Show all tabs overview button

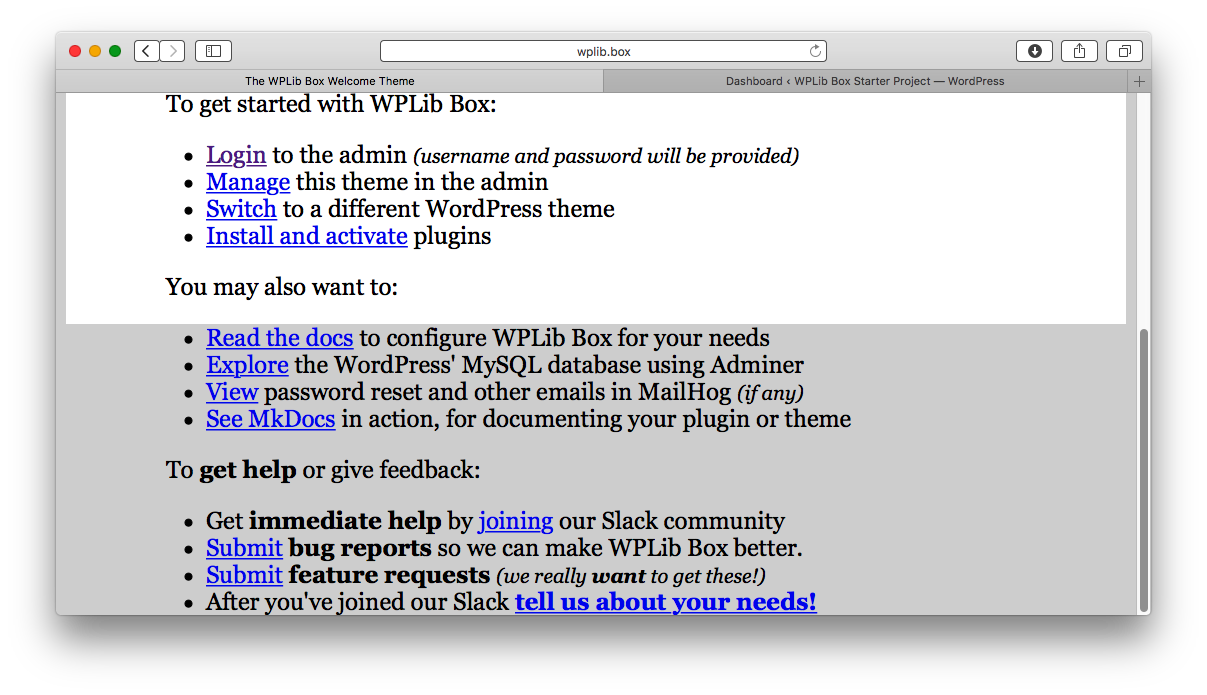click(1124, 51)
